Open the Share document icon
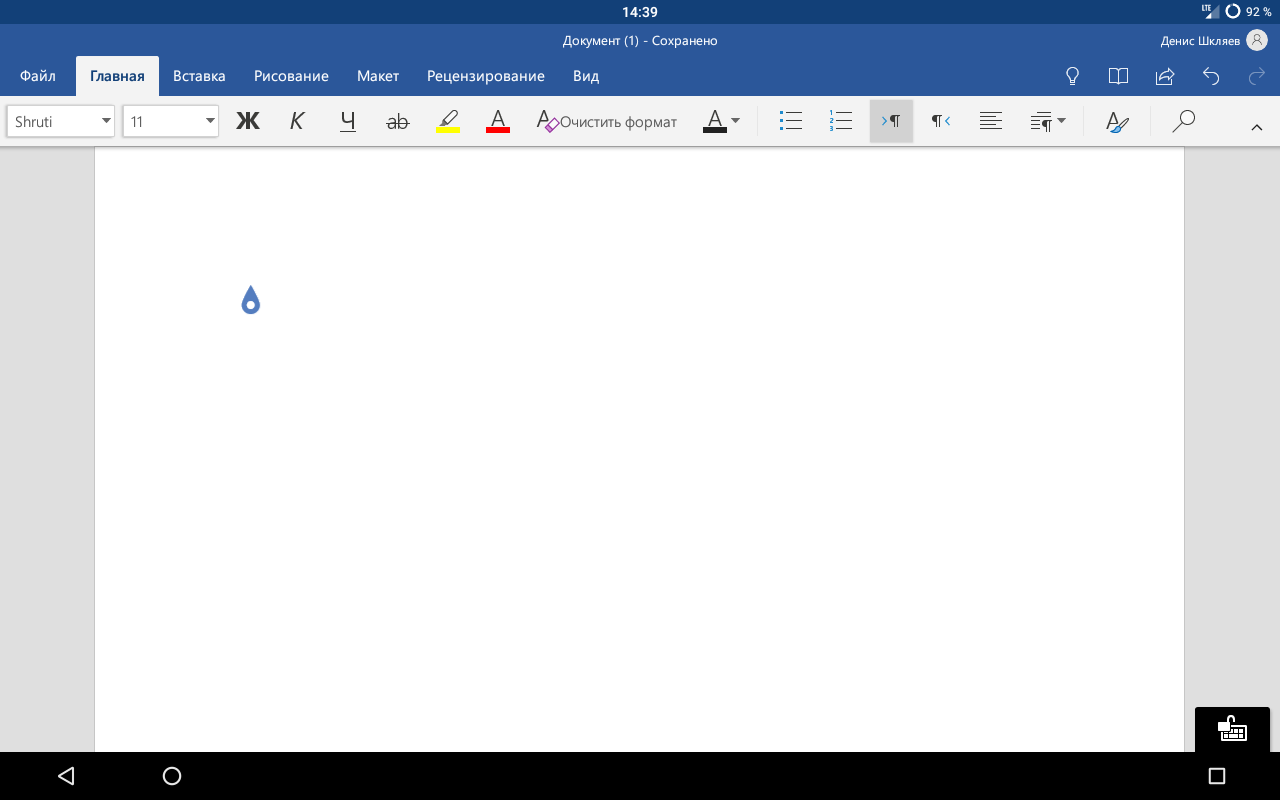The height and width of the screenshot is (800, 1280). pyautogui.click(x=1164, y=76)
